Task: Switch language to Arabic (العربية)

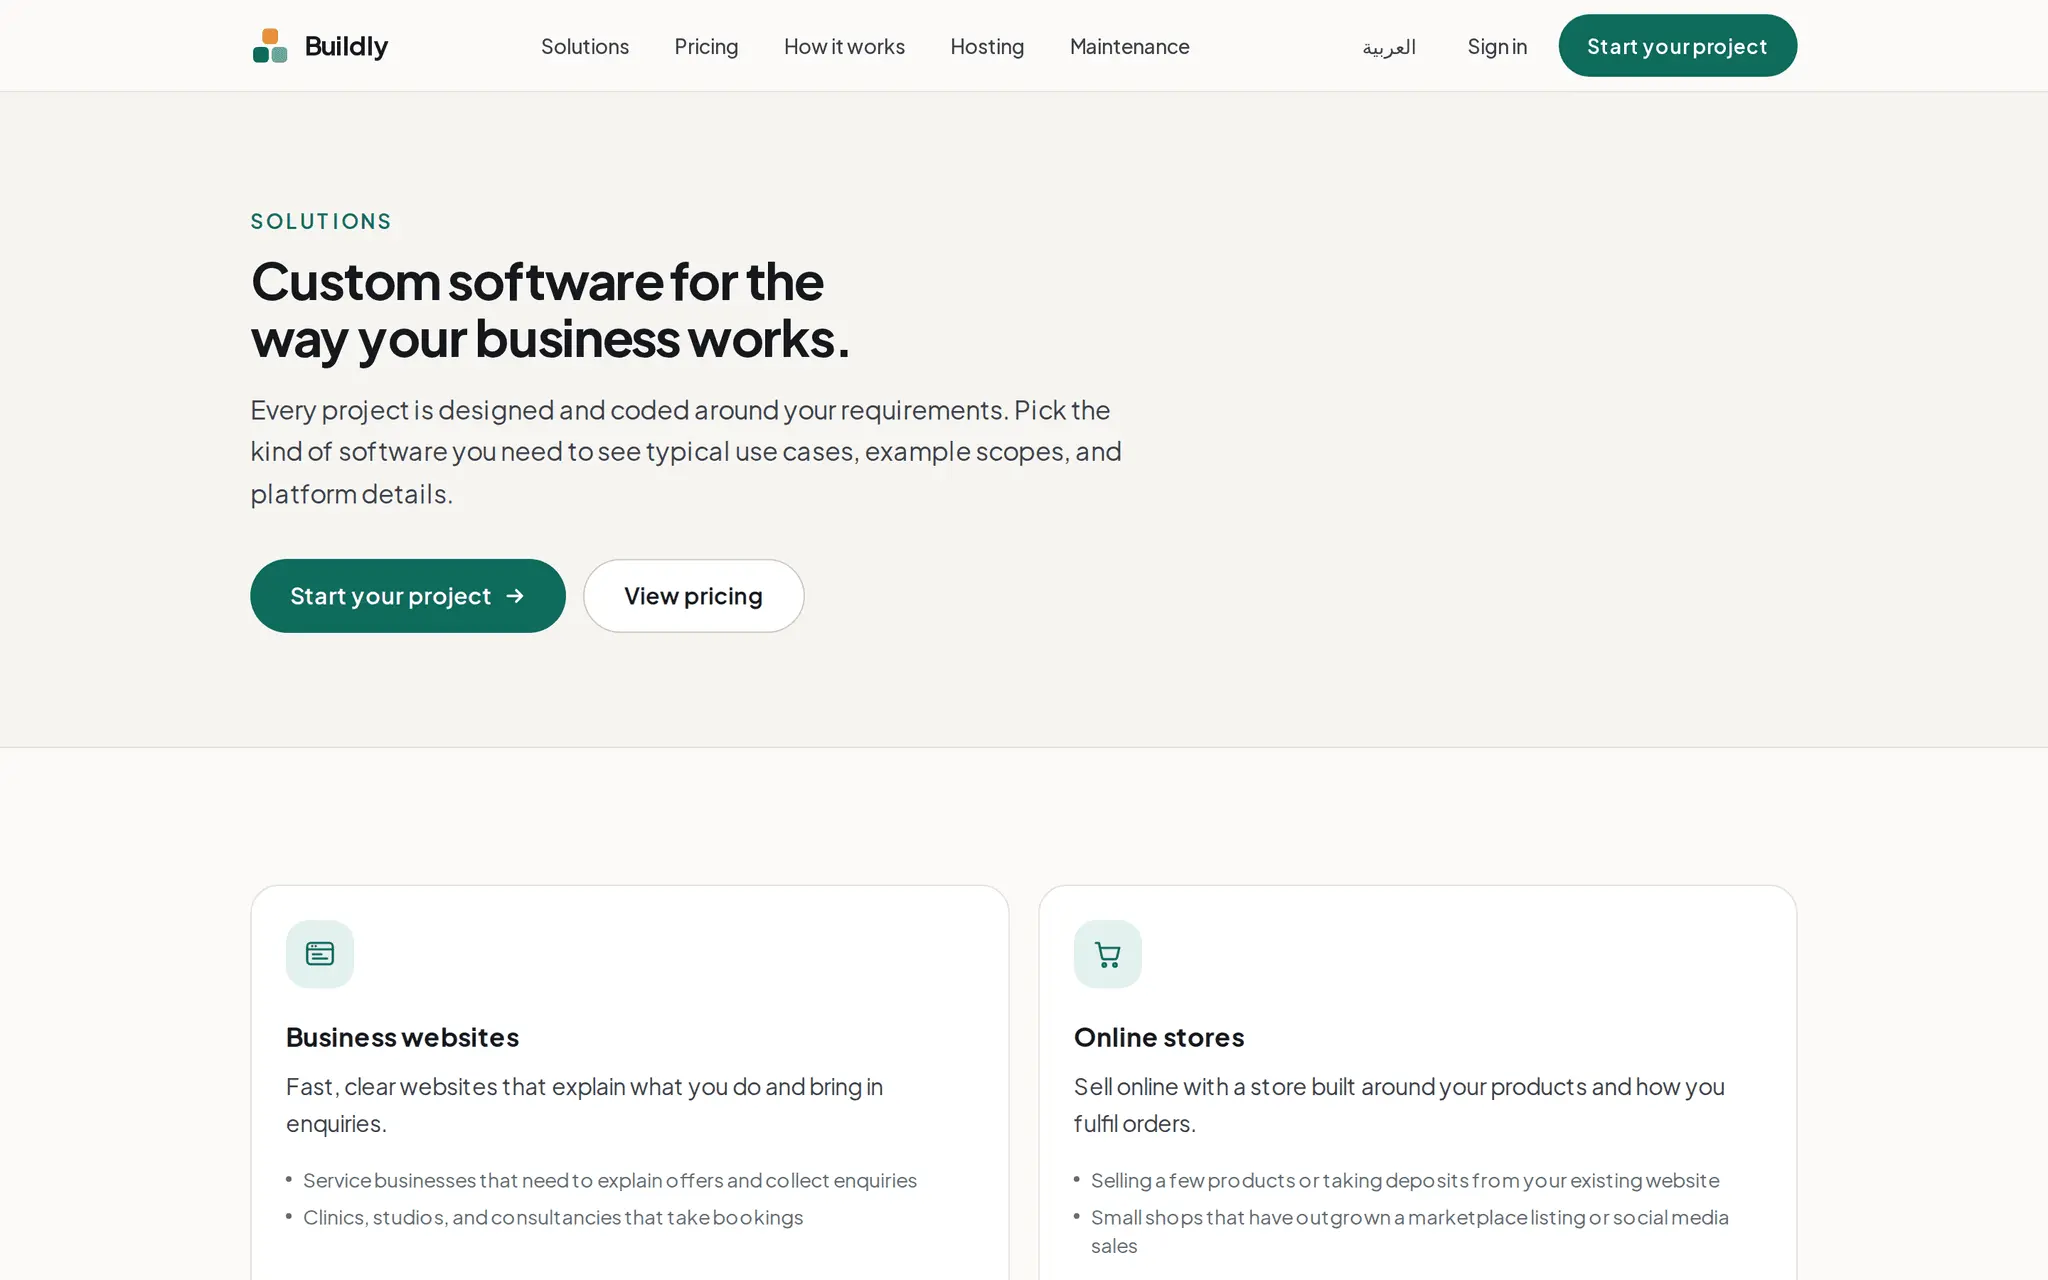Action: tap(1389, 47)
